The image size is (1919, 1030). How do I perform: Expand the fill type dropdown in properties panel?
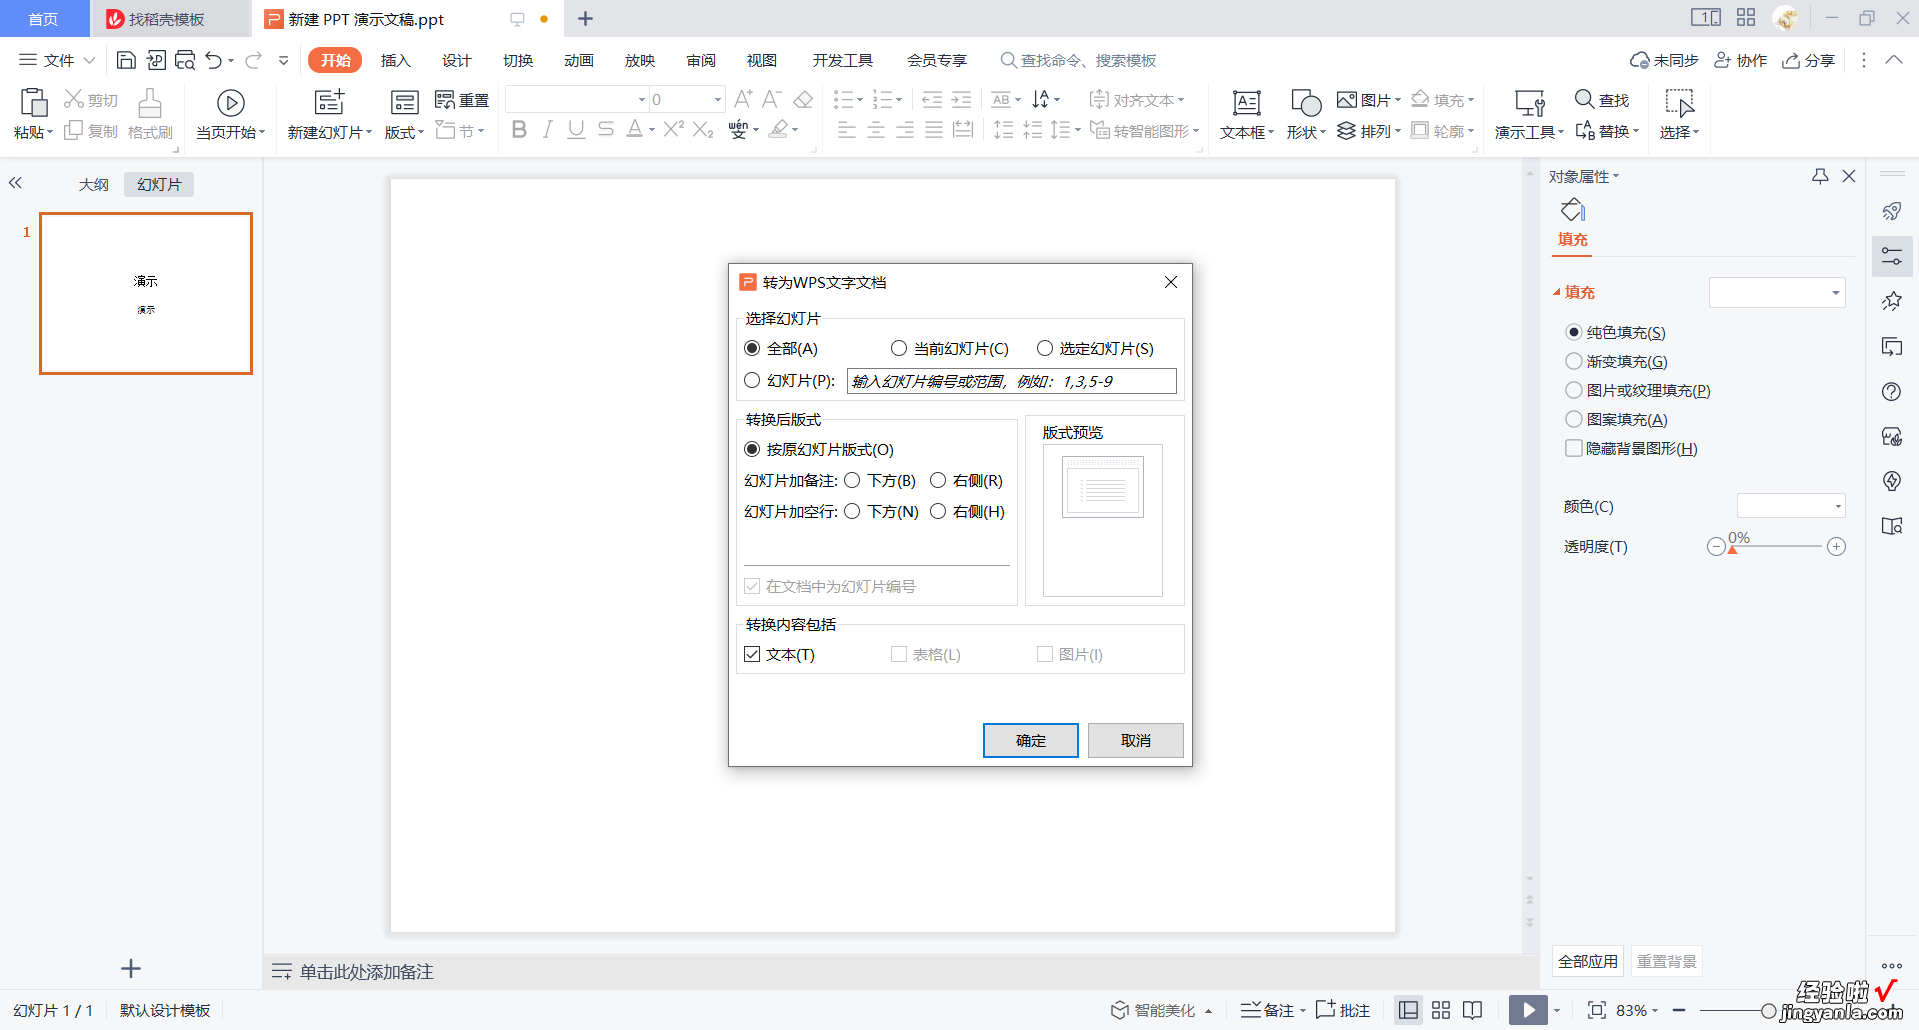[x=1836, y=293]
